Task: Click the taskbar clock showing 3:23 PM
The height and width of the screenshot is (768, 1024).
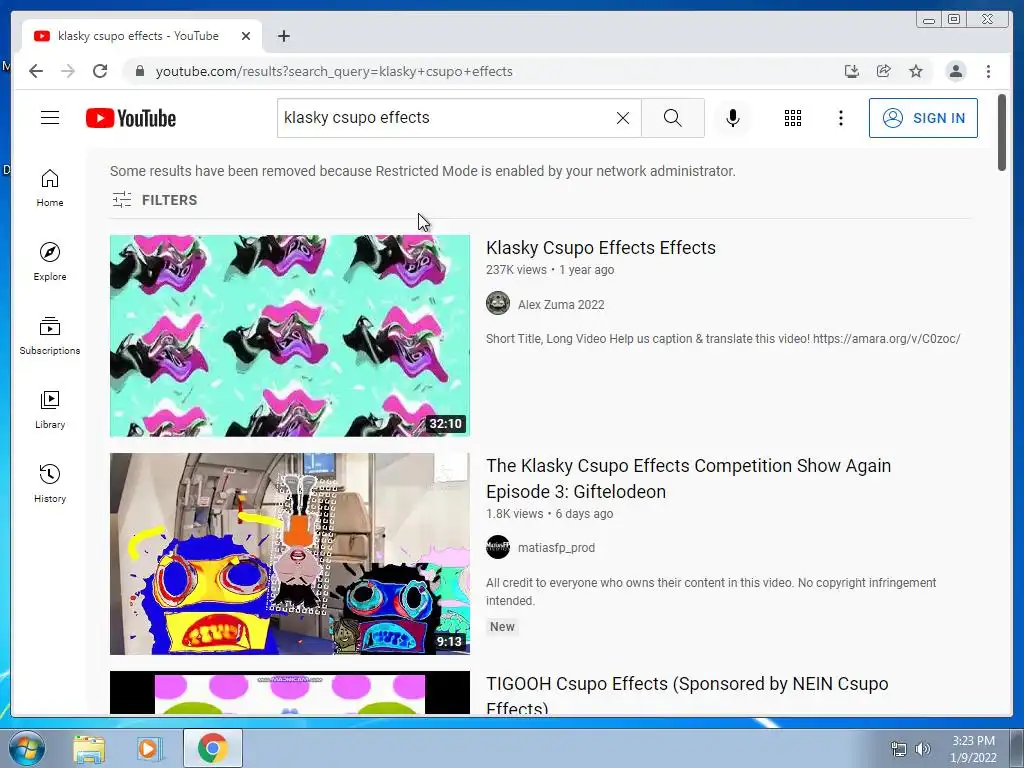Action: 973,749
